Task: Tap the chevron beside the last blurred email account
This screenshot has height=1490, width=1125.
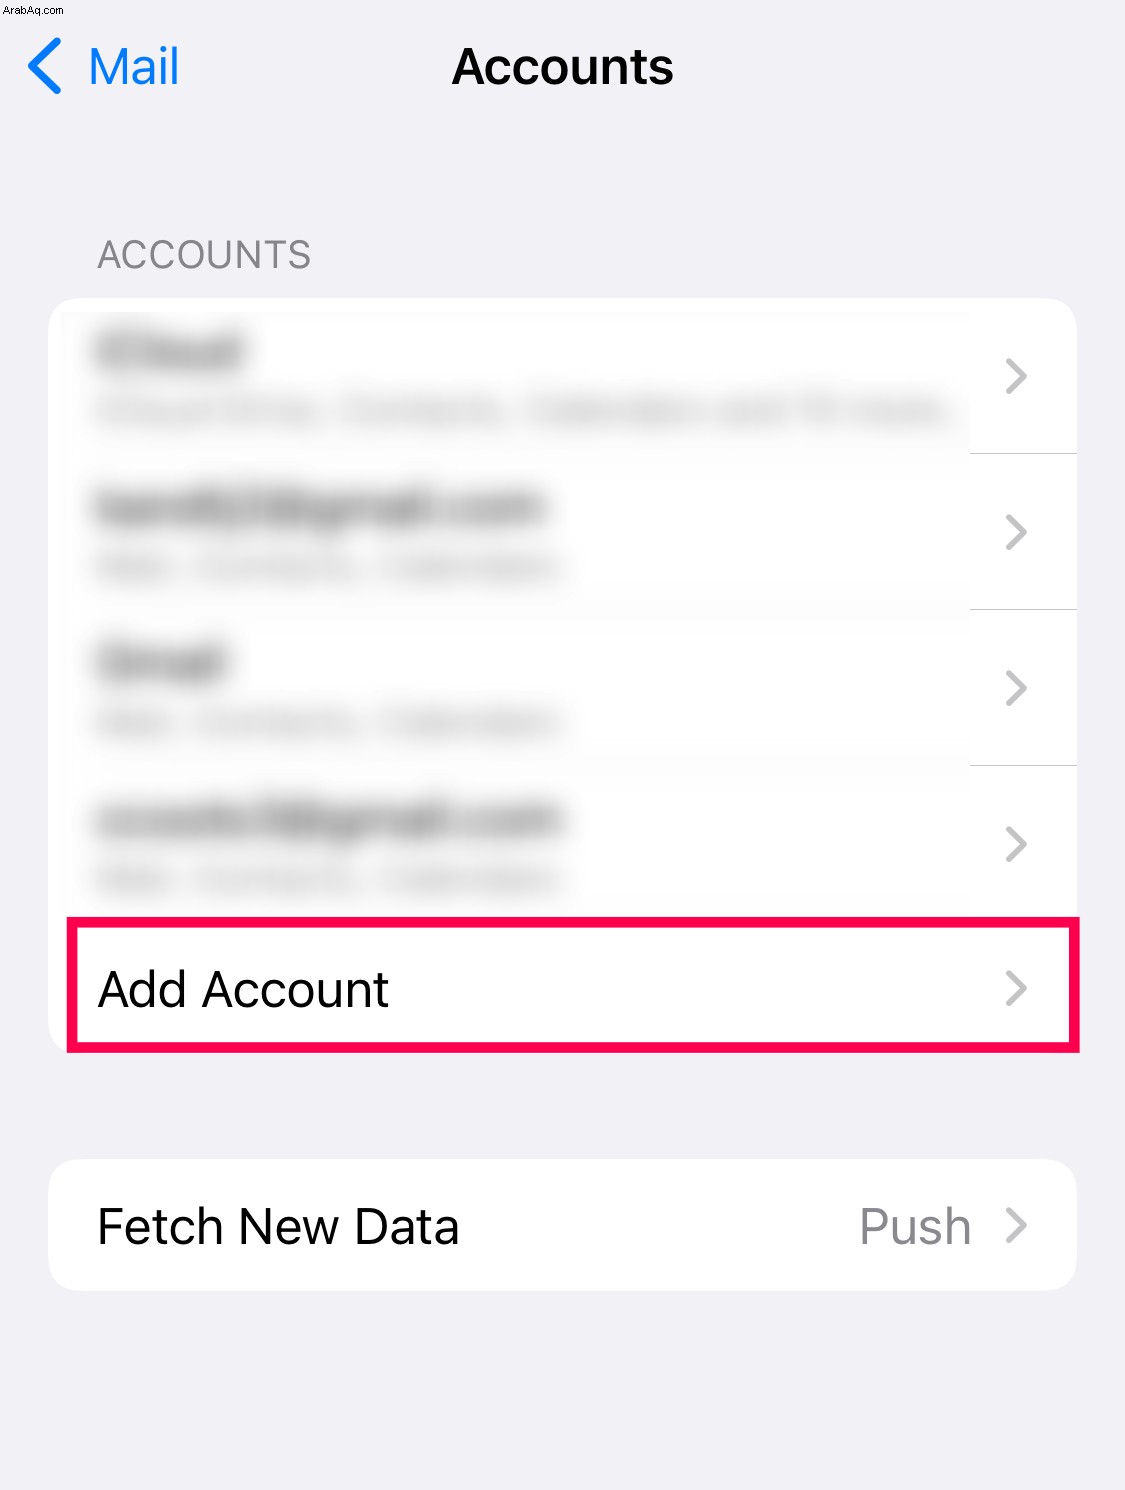Action: click(x=1016, y=844)
